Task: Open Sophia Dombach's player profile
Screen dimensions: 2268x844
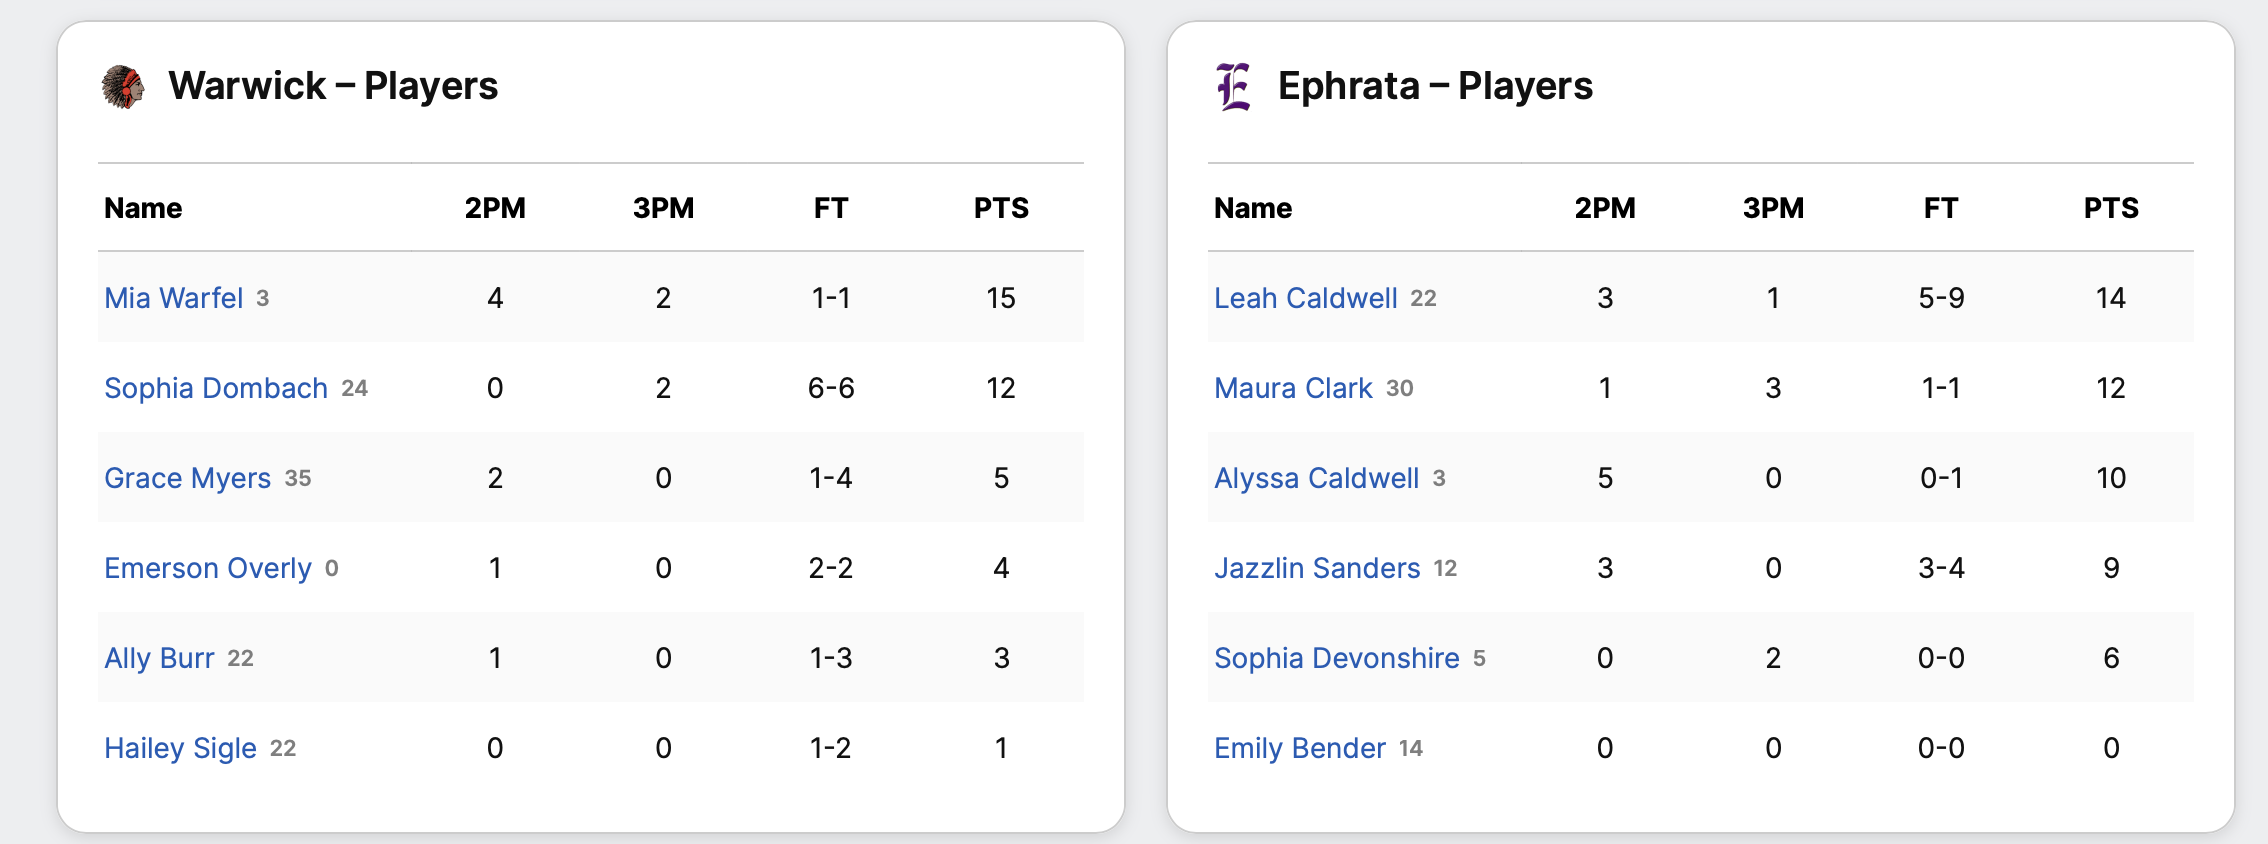Action: coord(216,388)
